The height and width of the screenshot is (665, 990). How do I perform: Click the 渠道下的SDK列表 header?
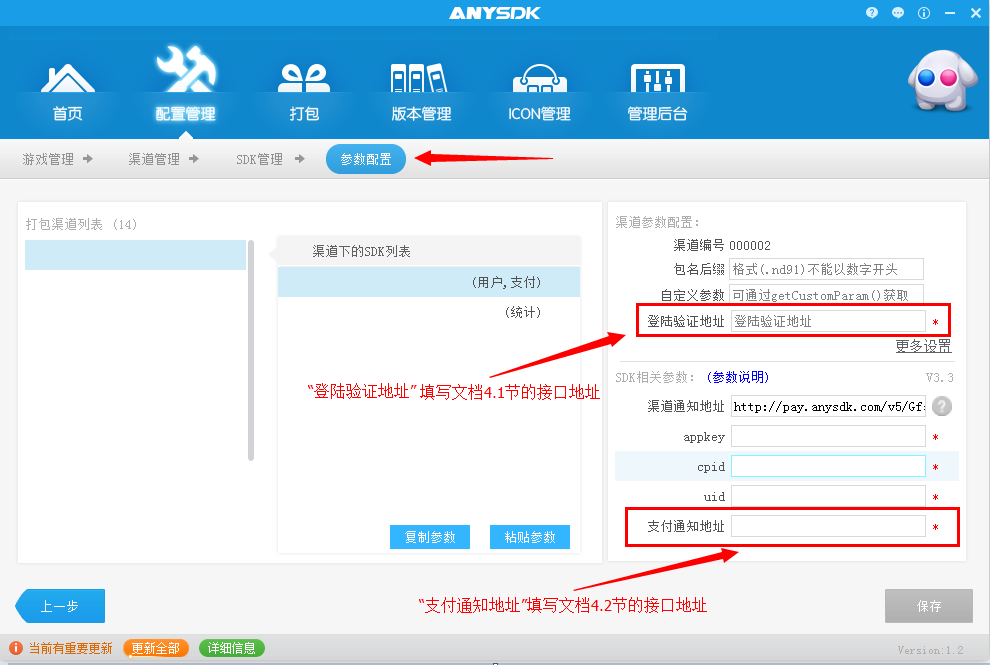[x=361, y=251]
